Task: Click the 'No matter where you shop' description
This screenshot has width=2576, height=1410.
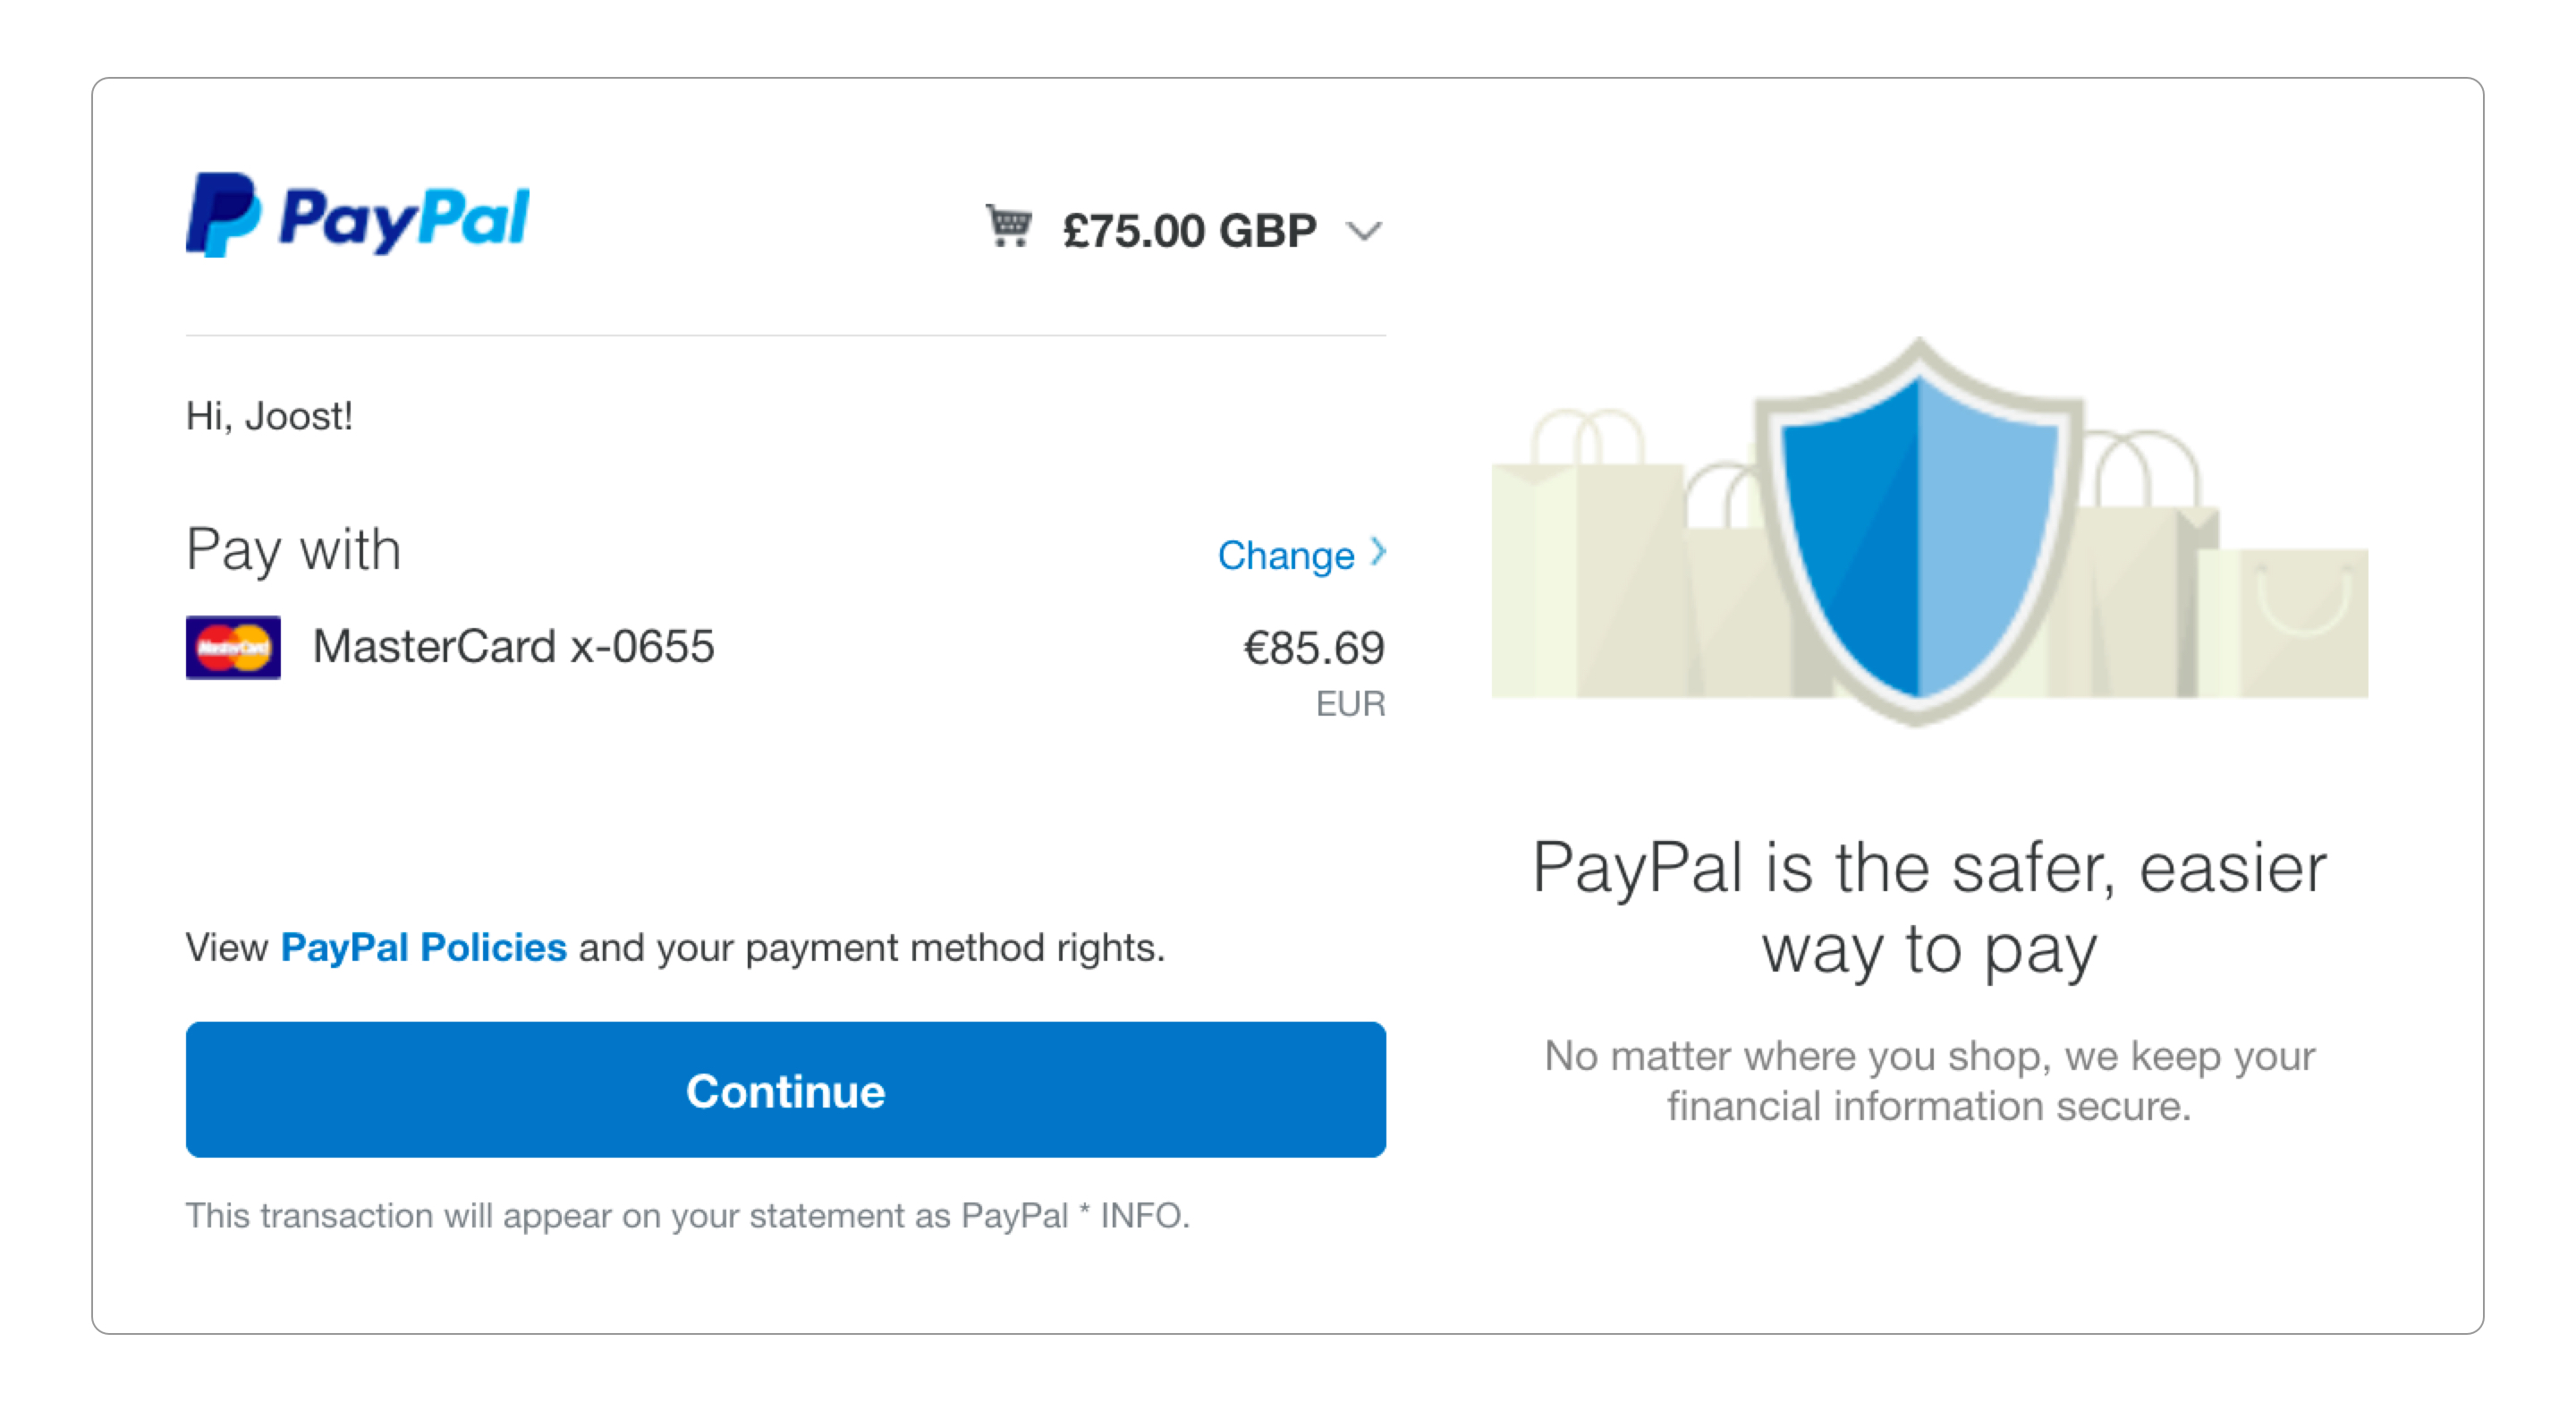Action: tap(1929, 1081)
